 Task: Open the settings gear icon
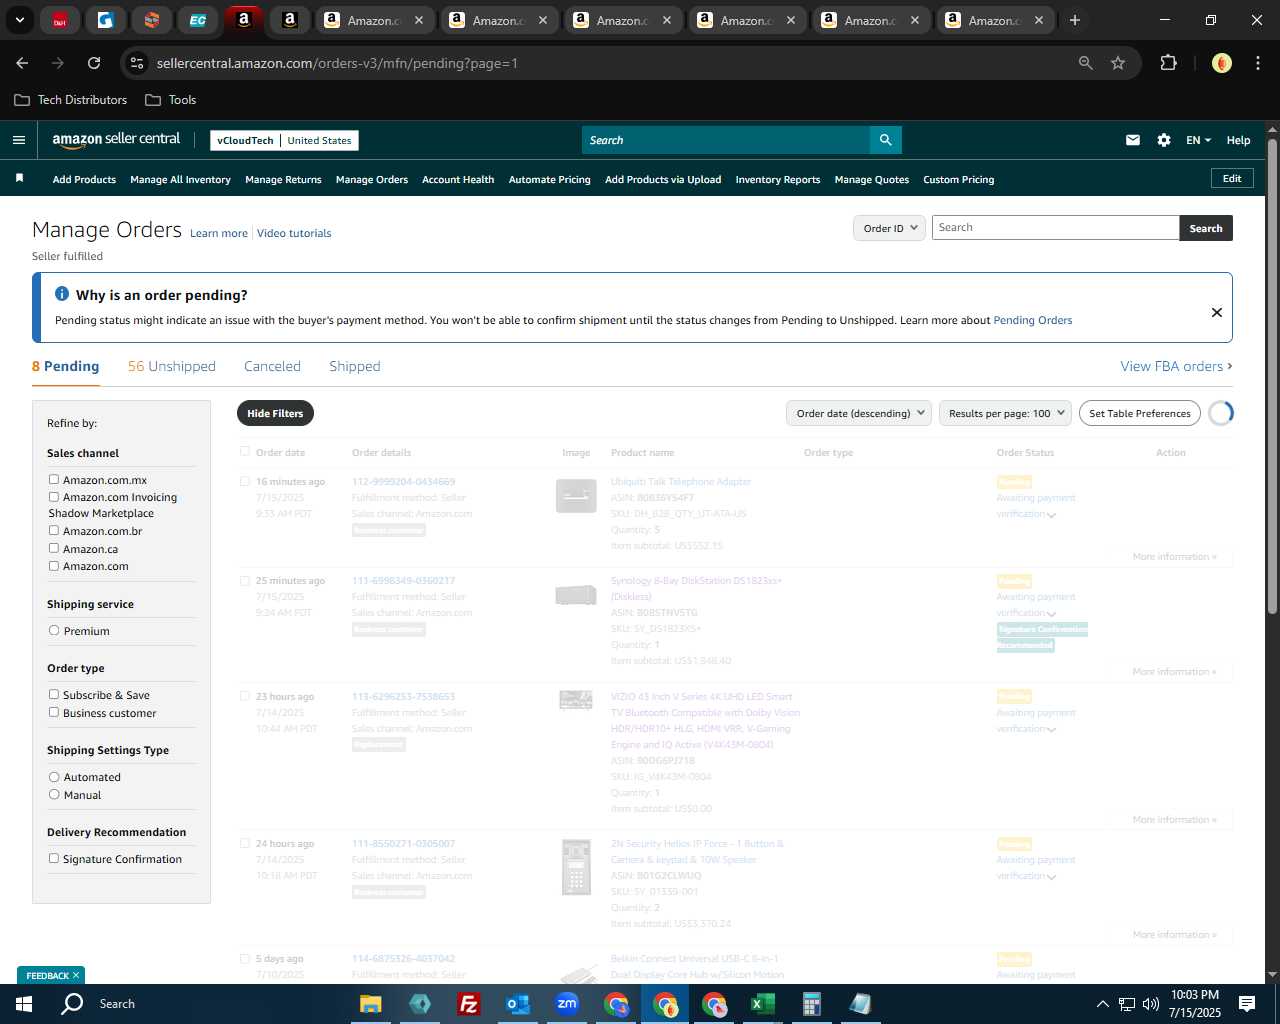pos(1164,140)
